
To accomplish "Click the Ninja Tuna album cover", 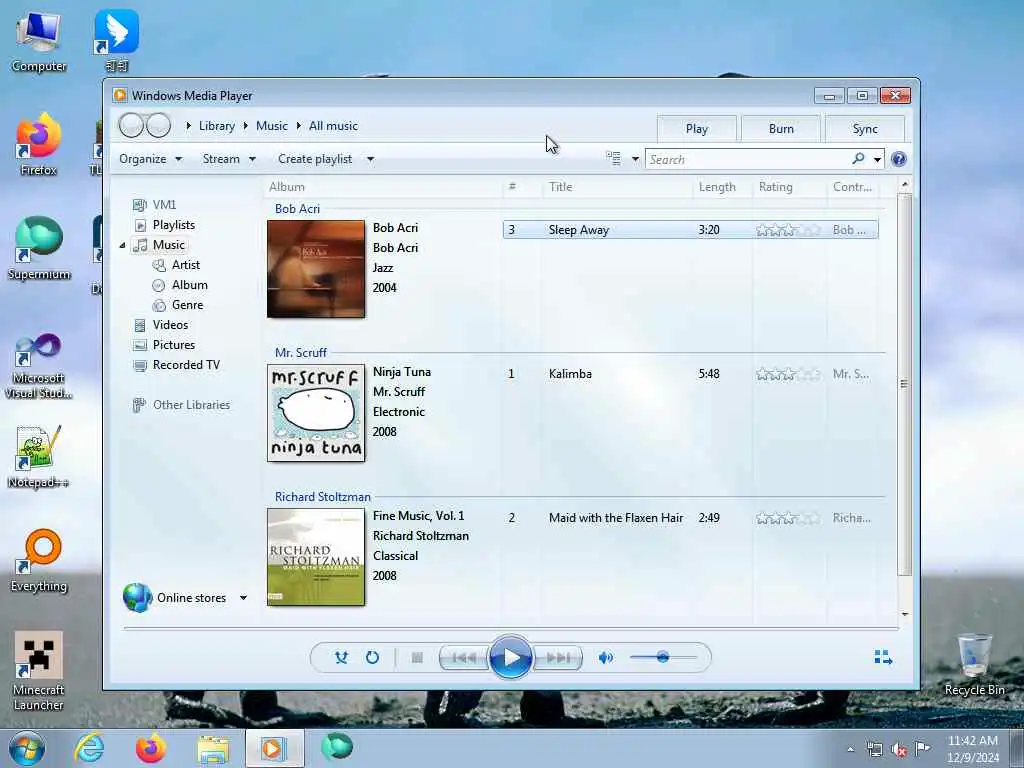I will click(316, 413).
